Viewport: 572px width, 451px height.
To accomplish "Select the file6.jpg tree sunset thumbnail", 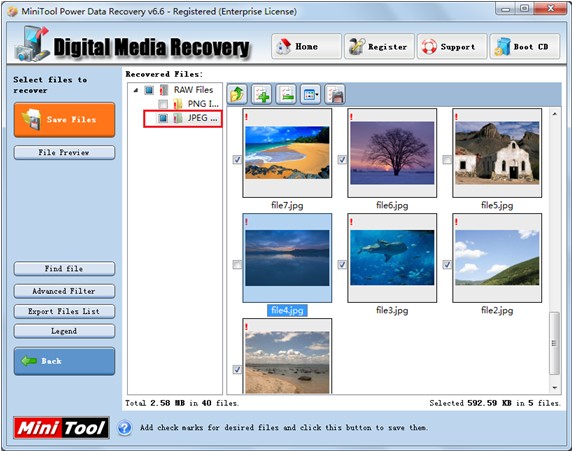I will (x=392, y=153).
